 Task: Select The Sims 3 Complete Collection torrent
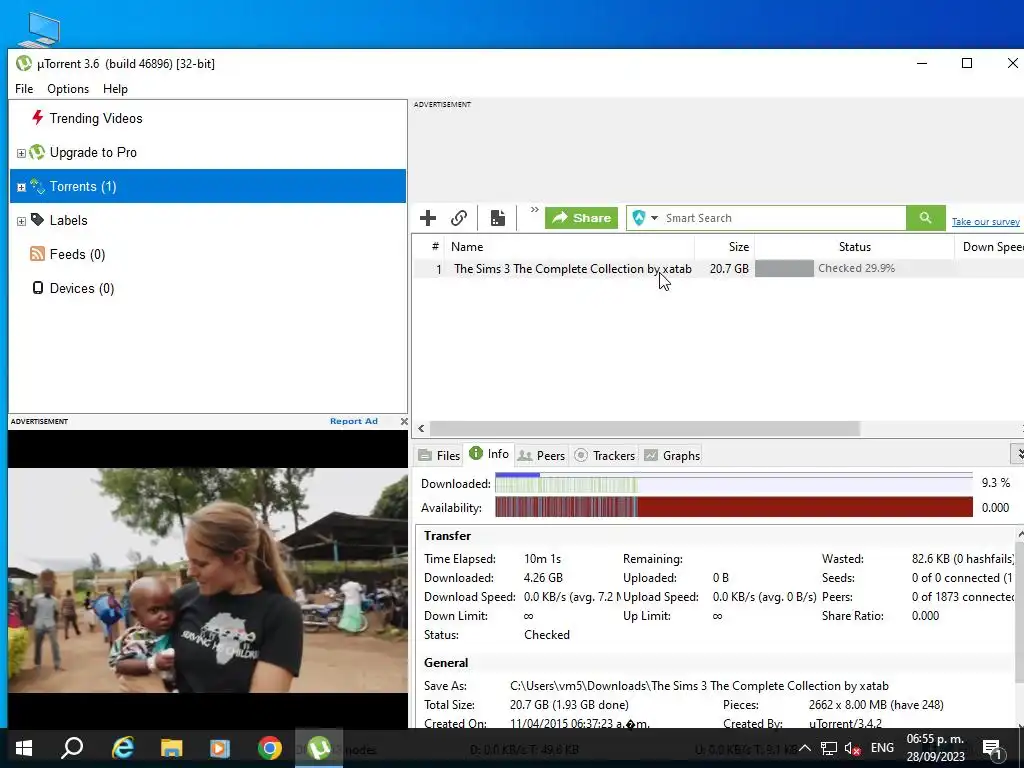coord(573,268)
